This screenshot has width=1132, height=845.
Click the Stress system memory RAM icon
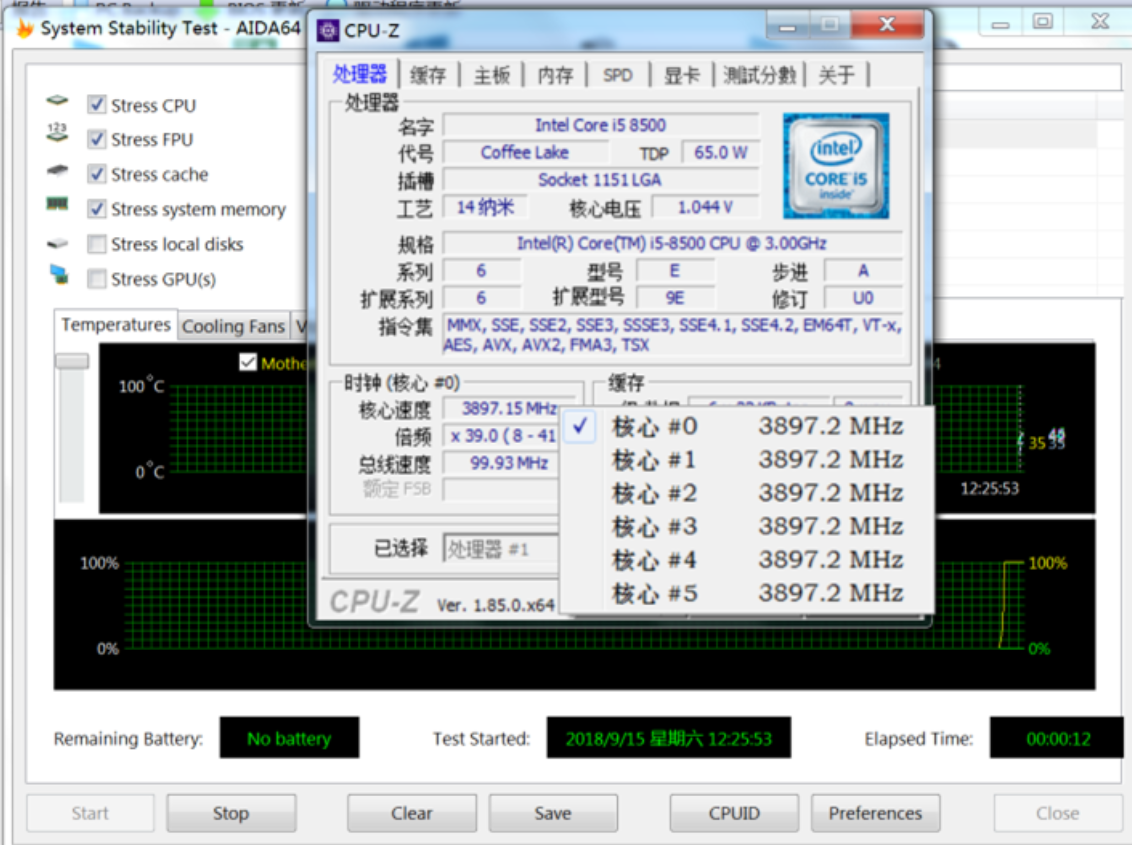pos(57,205)
